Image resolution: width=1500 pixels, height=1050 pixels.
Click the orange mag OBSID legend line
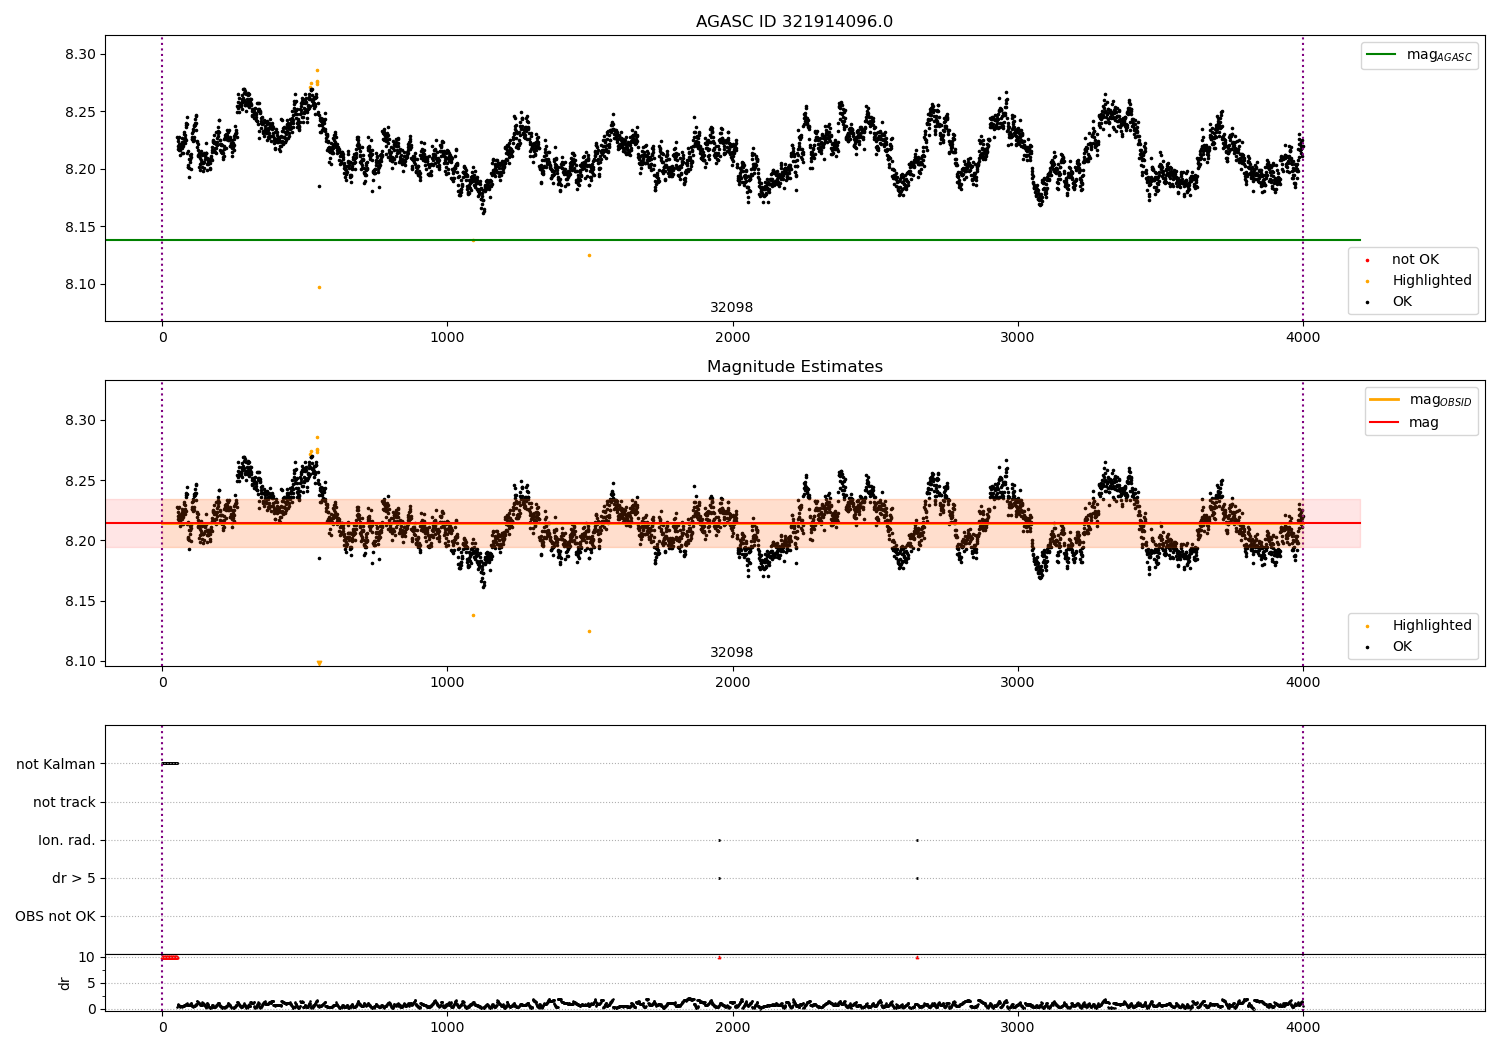coord(1384,400)
